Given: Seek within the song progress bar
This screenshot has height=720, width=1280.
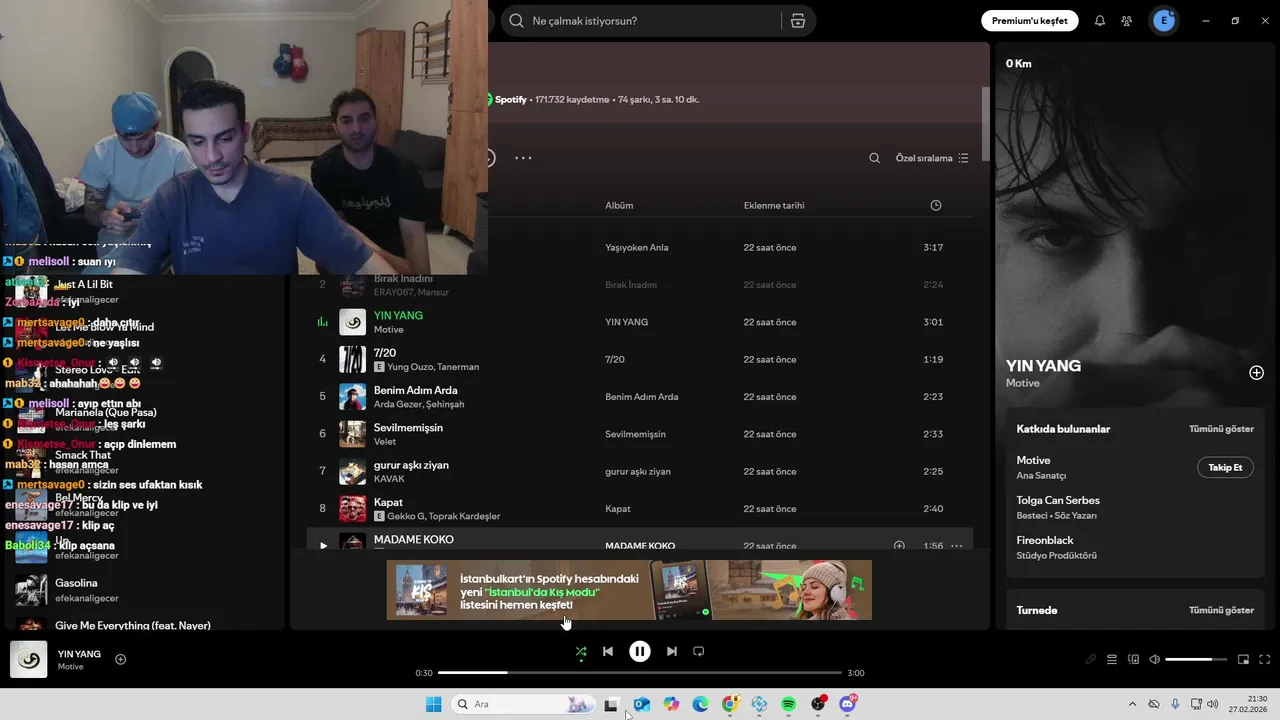Looking at the screenshot, I should pyautogui.click(x=640, y=673).
